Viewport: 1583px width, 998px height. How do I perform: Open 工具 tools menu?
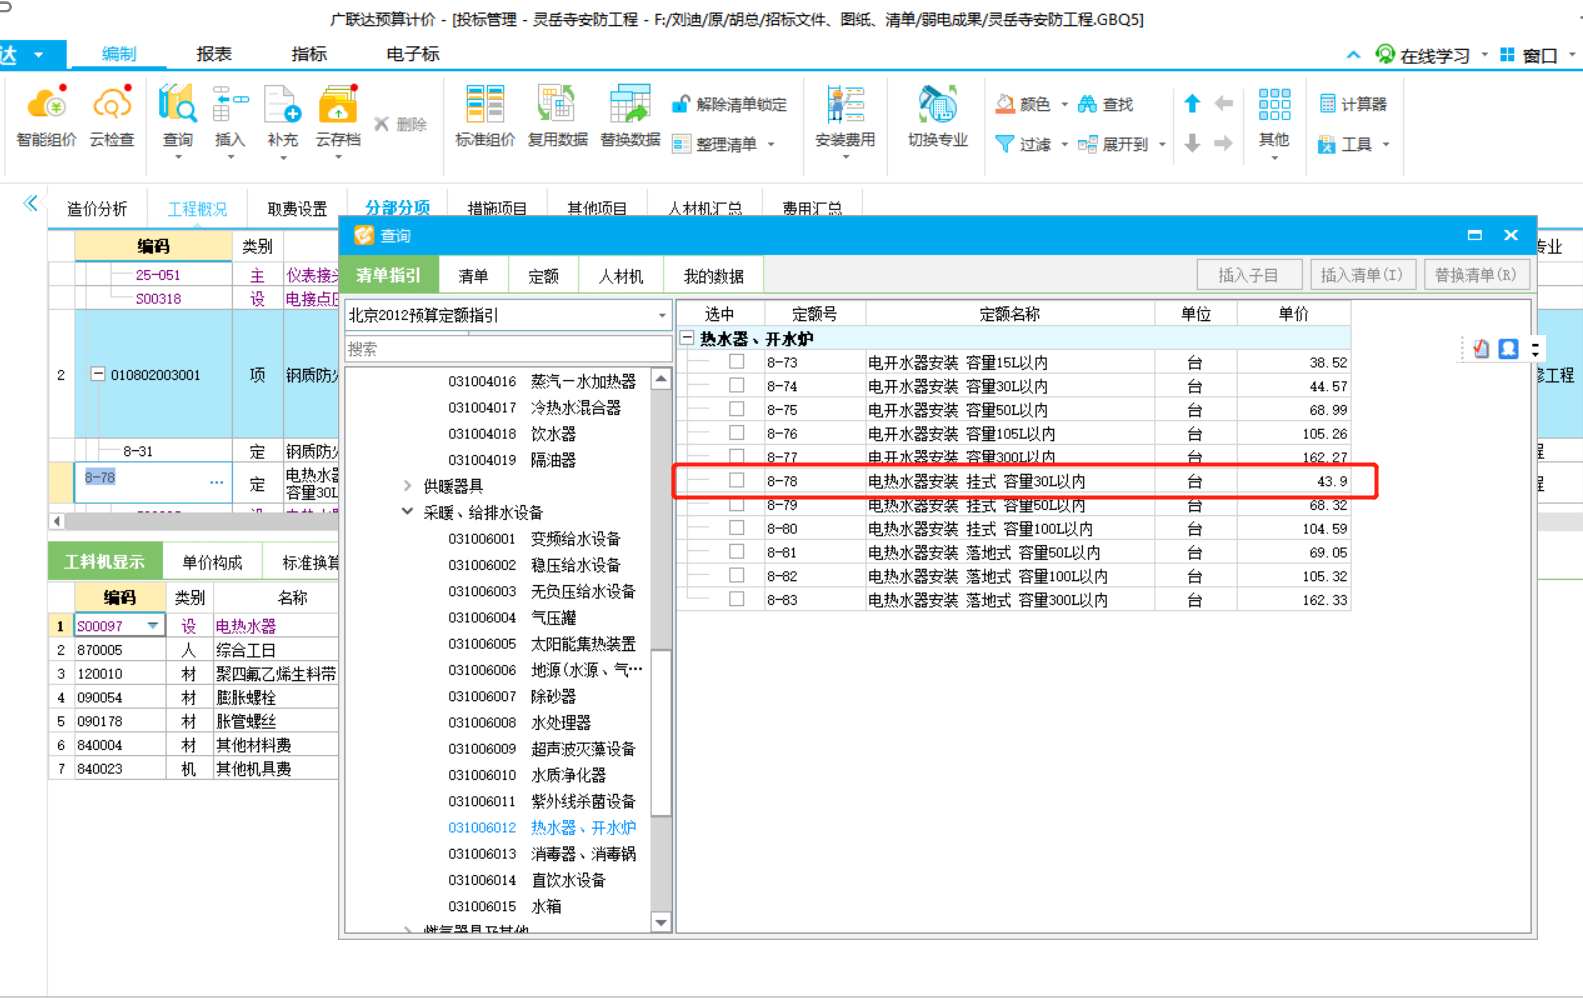click(1353, 145)
